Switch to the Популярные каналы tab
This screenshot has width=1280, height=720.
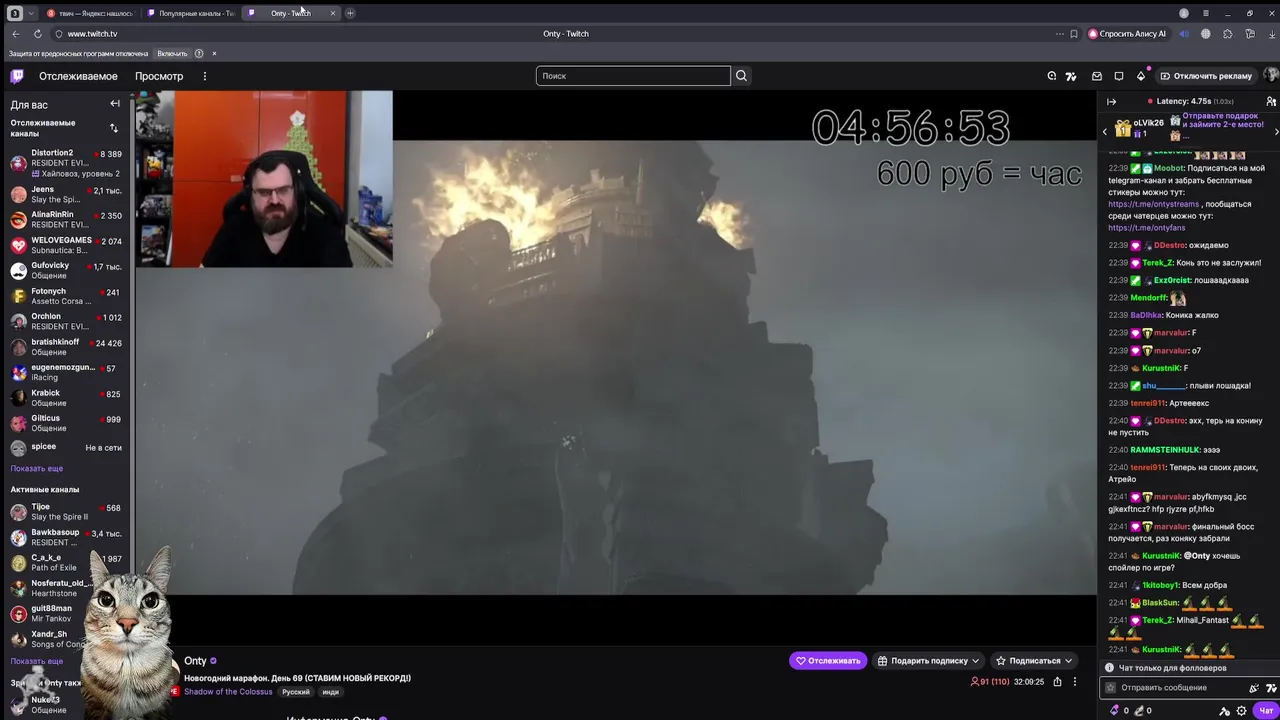(x=190, y=13)
